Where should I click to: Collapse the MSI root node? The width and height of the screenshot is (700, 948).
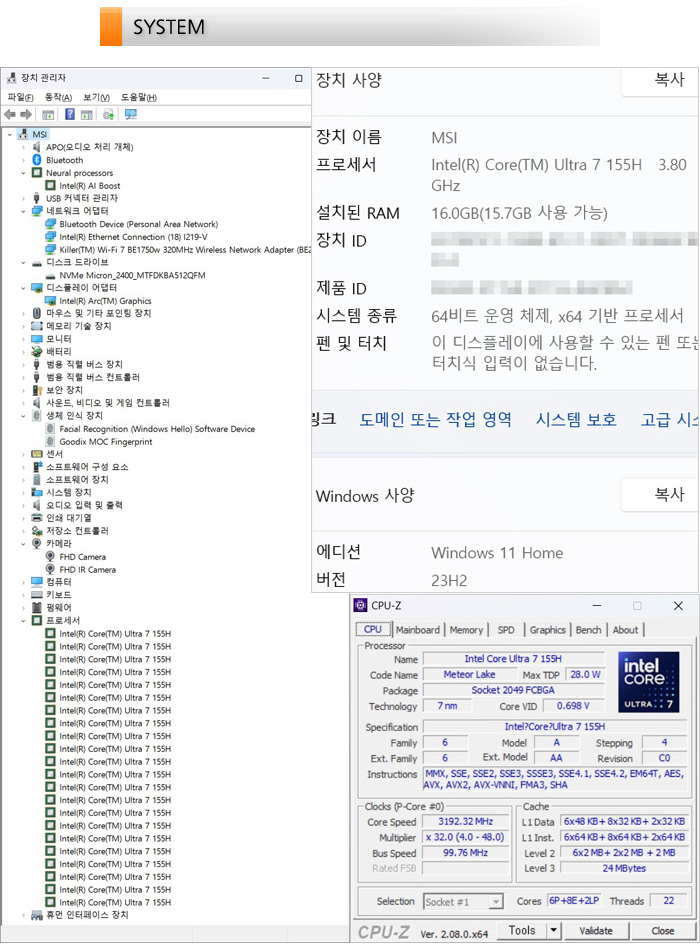[10, 134]
